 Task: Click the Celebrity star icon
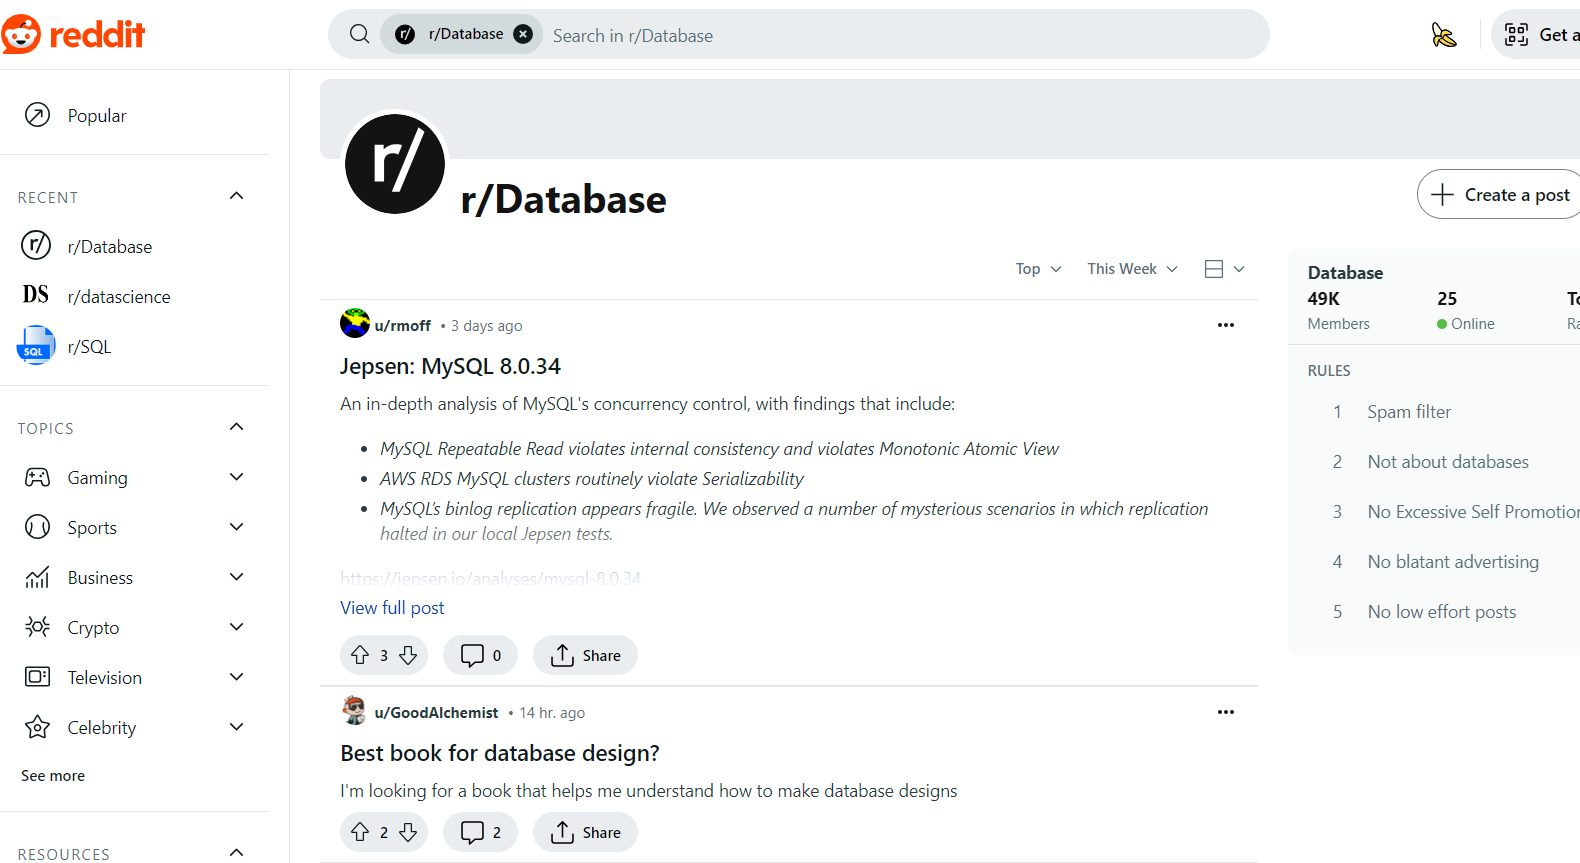click(x=37, y=727)
